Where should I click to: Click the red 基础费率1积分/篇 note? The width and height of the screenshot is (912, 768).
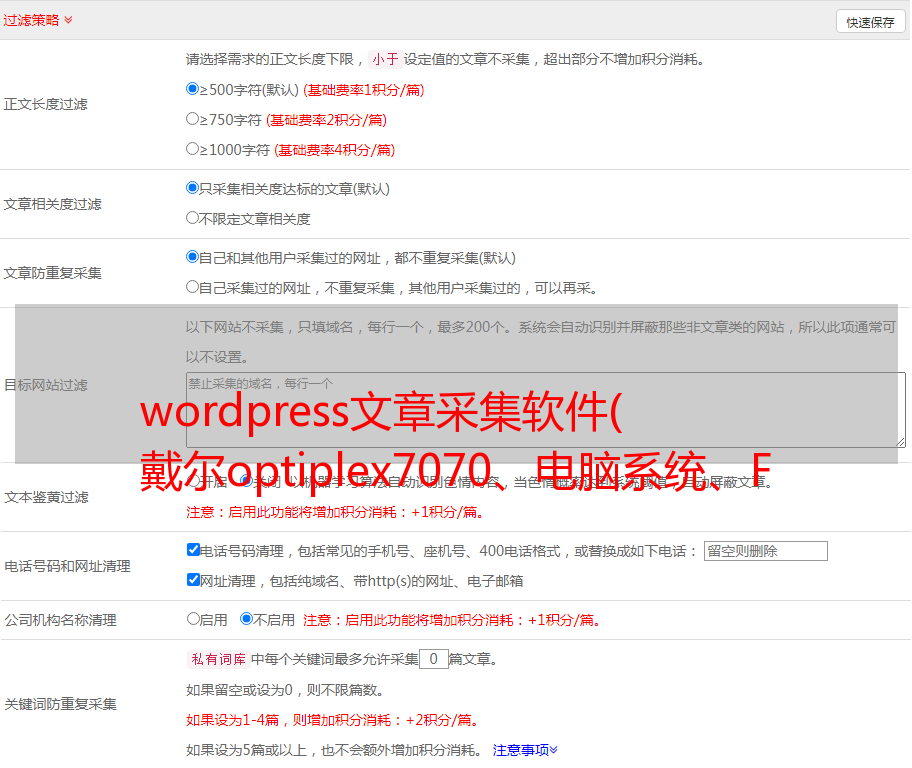point(364,90)
